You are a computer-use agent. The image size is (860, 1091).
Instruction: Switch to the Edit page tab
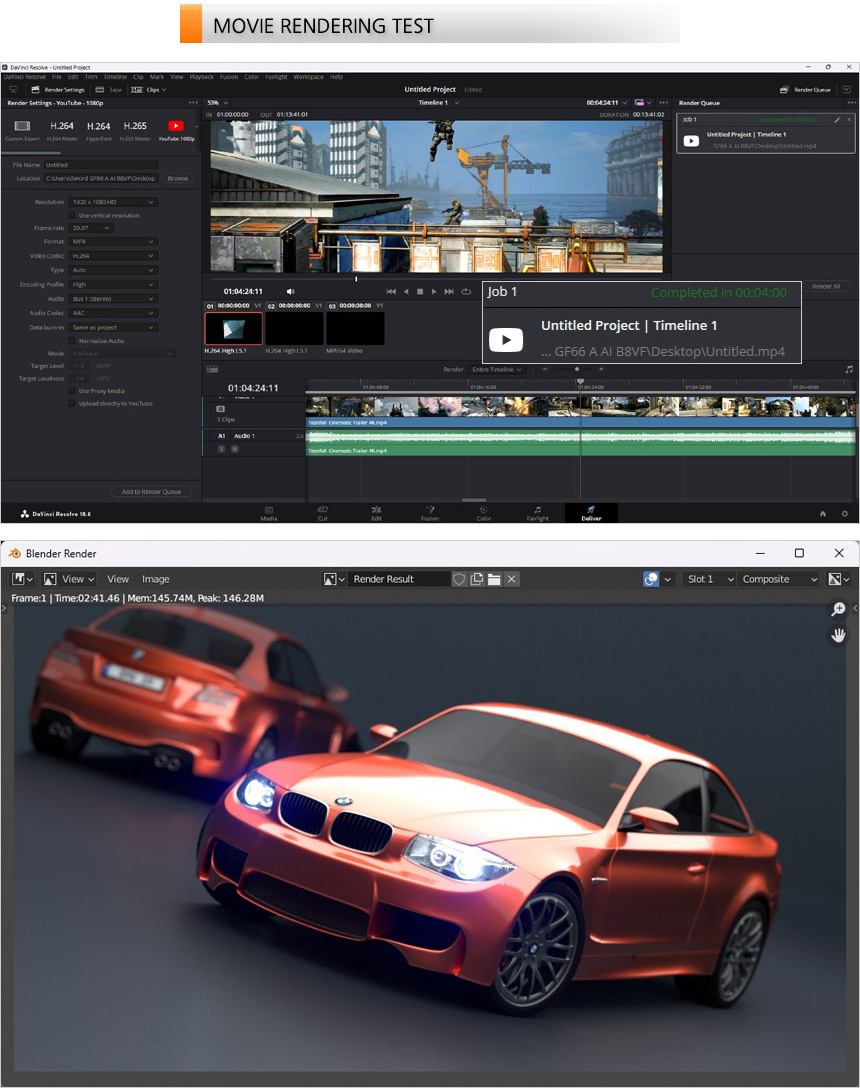click(x=376, y=513)
